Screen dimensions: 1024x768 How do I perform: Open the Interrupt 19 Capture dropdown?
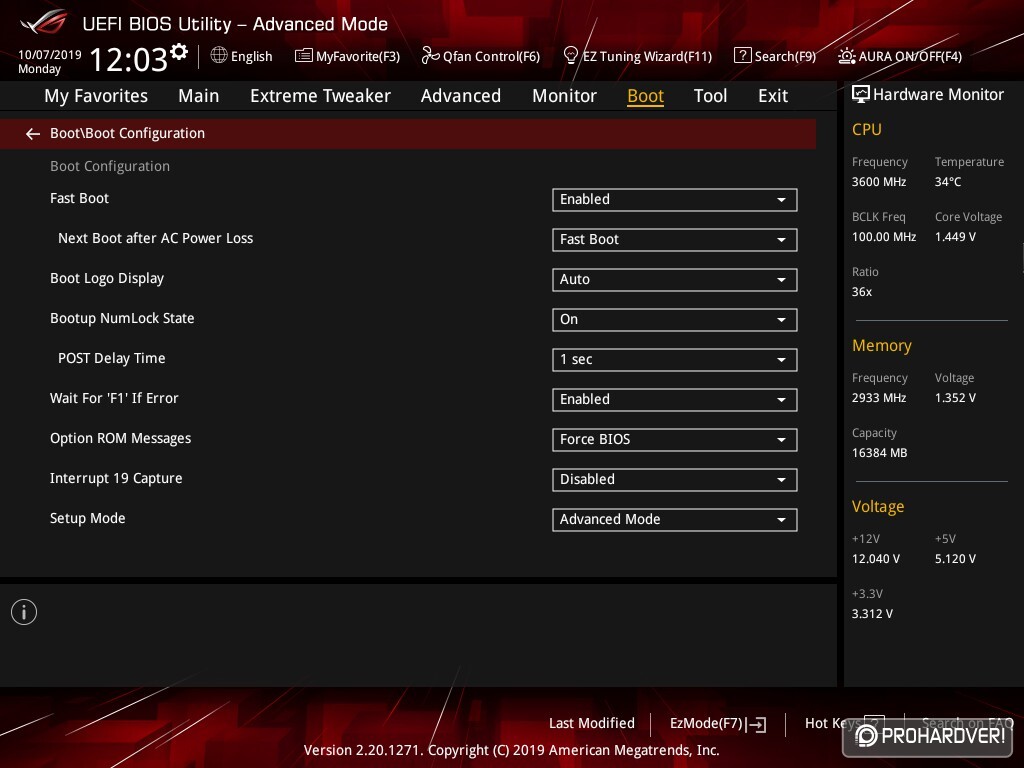coord(675,479)
